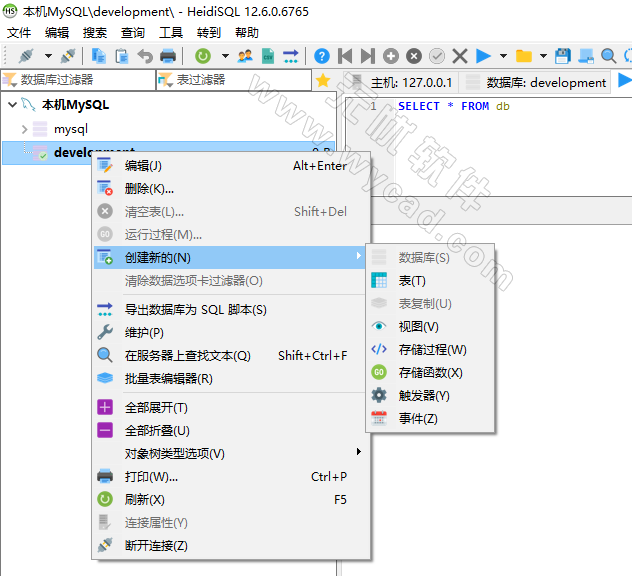Go to last row icon
The width and height of the screenshot is (632, 576).
(368, 56)
